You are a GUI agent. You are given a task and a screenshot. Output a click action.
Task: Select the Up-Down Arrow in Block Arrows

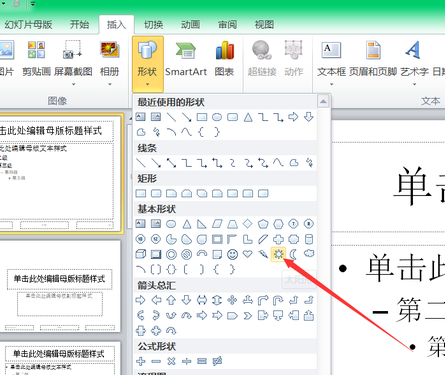point(217,300)
